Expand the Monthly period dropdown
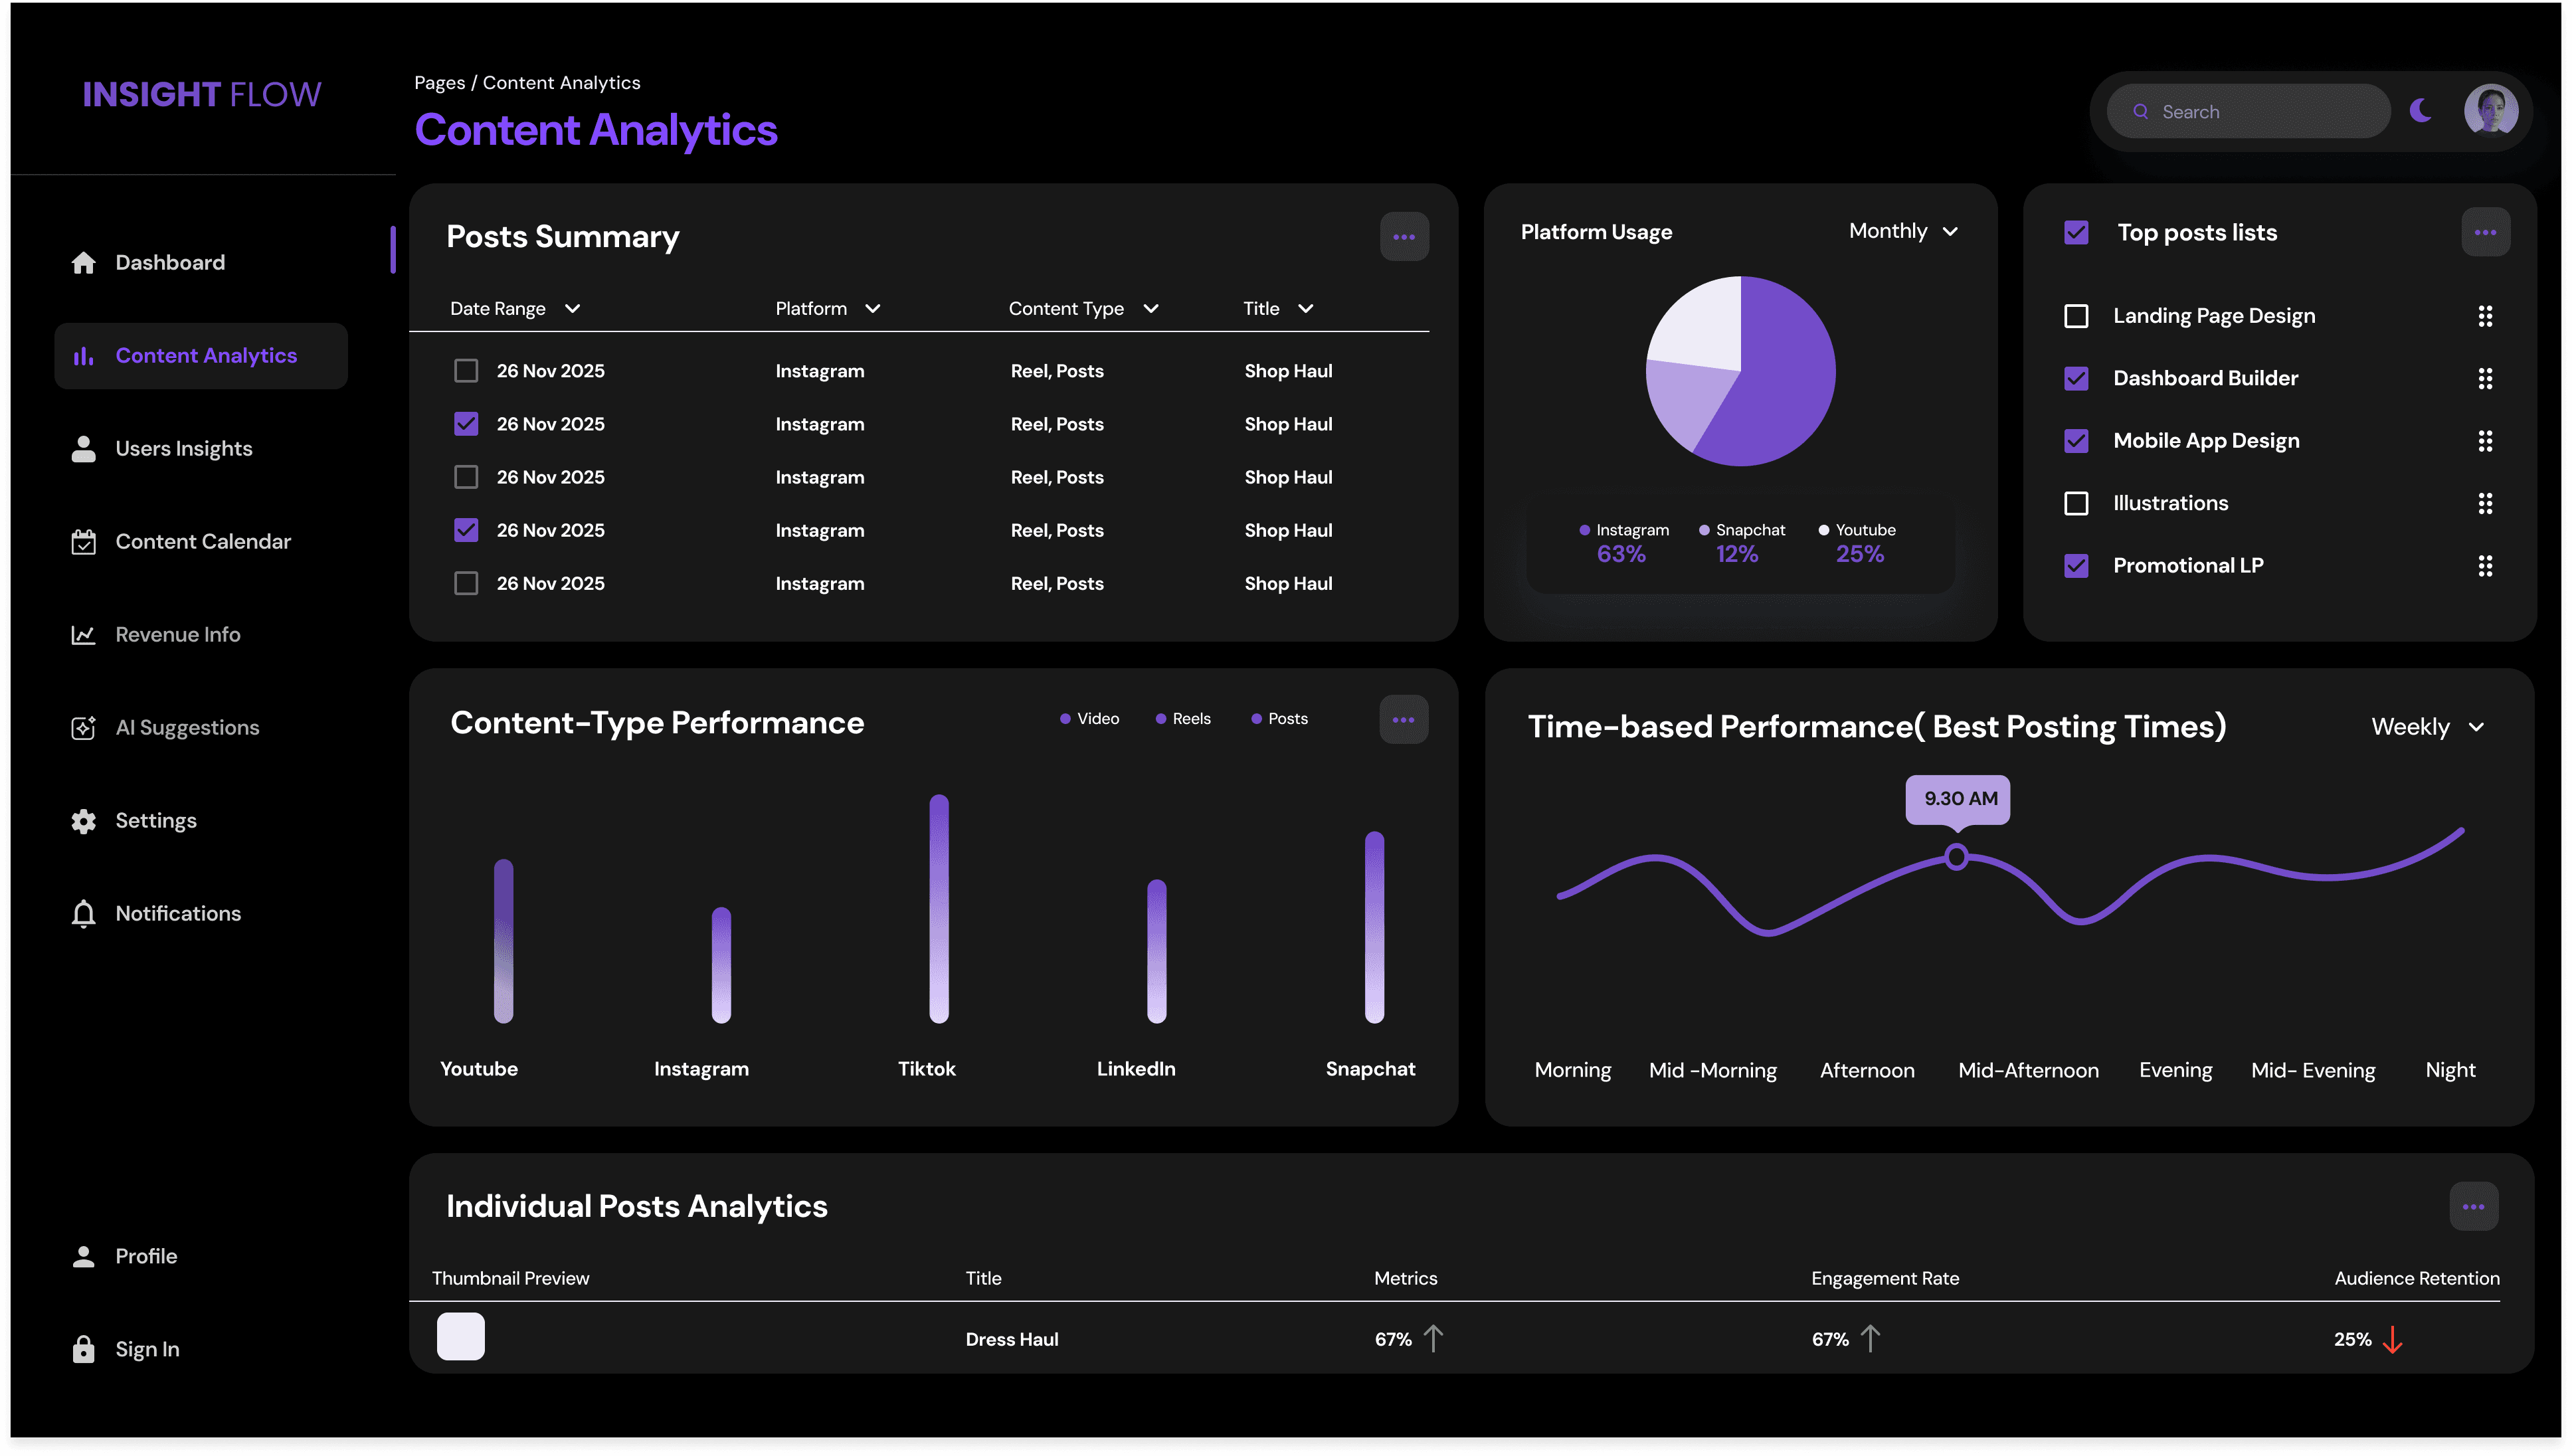This screenshot has width=2572, height=1456. pos(1903,231)
